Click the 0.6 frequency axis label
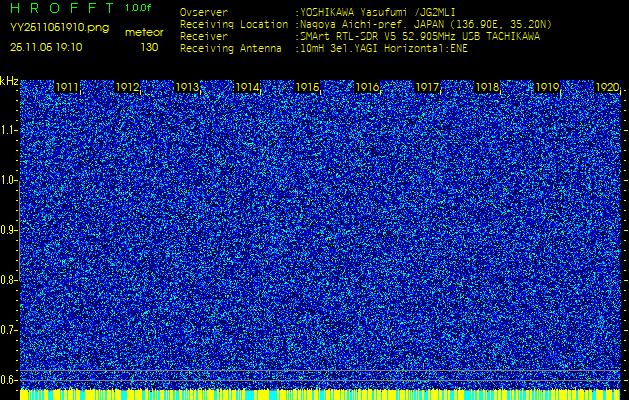This screenshot has width=629, height=400. (9, 380)
